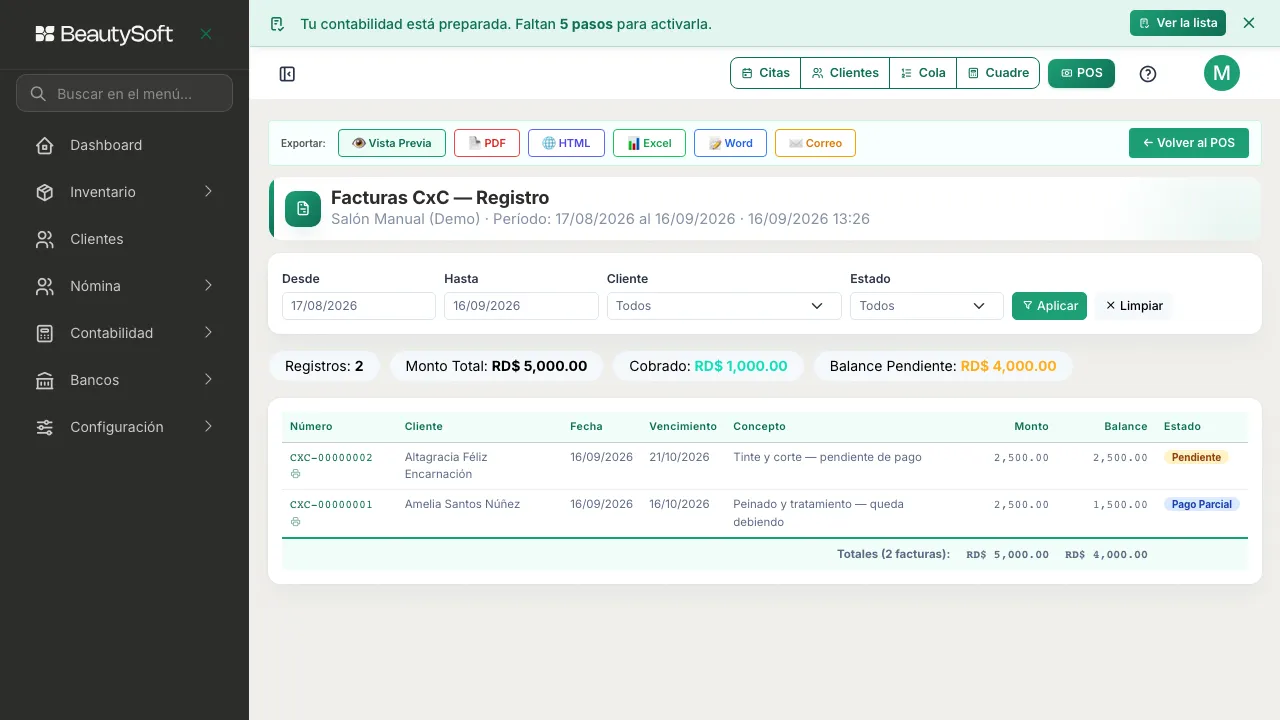Image resolution: width=1280 pixels, height=720 pixels.
Task: Click the Inventario box icon
Action: click(x=45, y=192)
